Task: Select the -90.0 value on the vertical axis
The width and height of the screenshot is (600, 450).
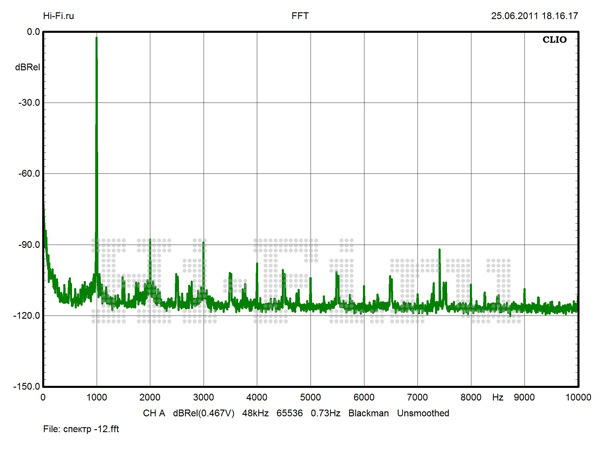Action: (x=26, y=244)
